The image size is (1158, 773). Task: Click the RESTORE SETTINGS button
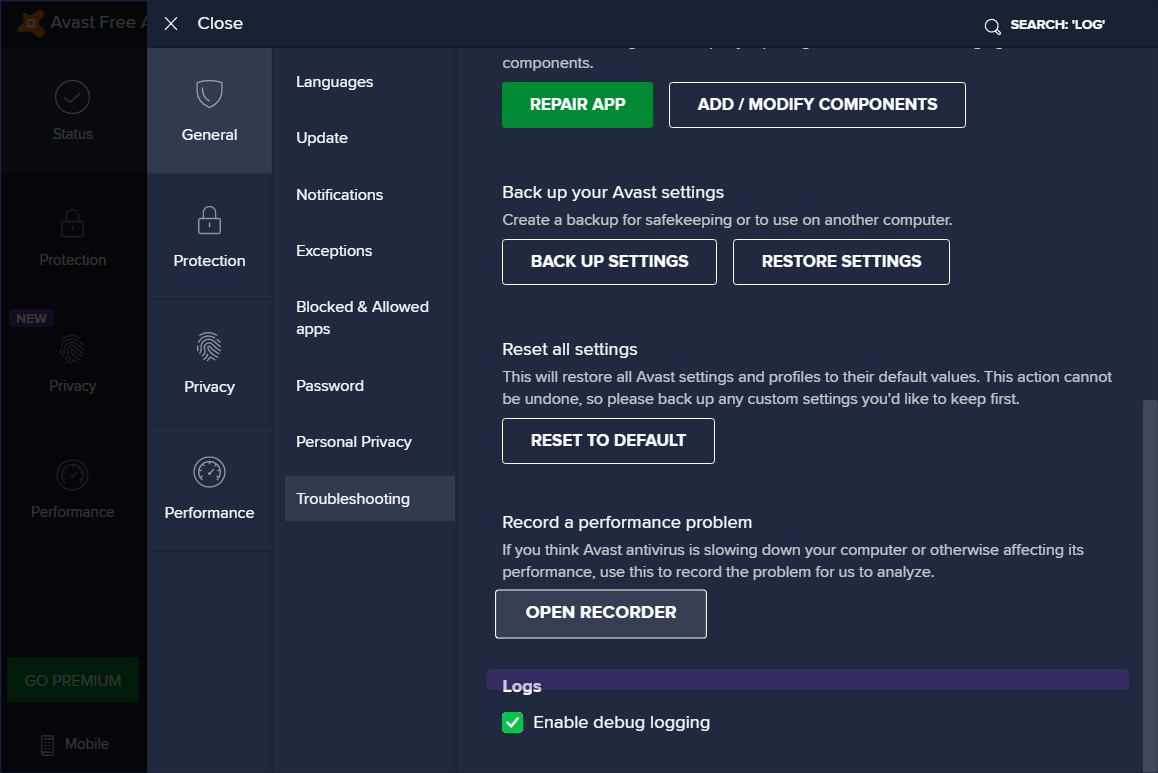(841, 261)
